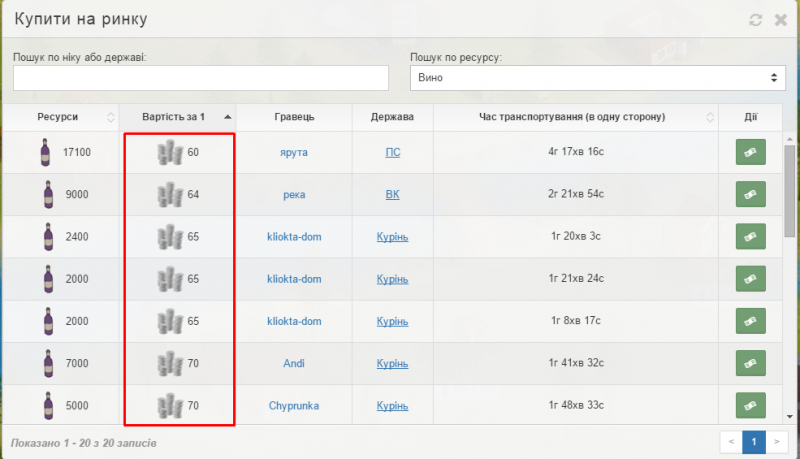The width and height of the screenshot is (800, 459).
Task: Click next page arrow in pagination
Action: tap(777, 440)
